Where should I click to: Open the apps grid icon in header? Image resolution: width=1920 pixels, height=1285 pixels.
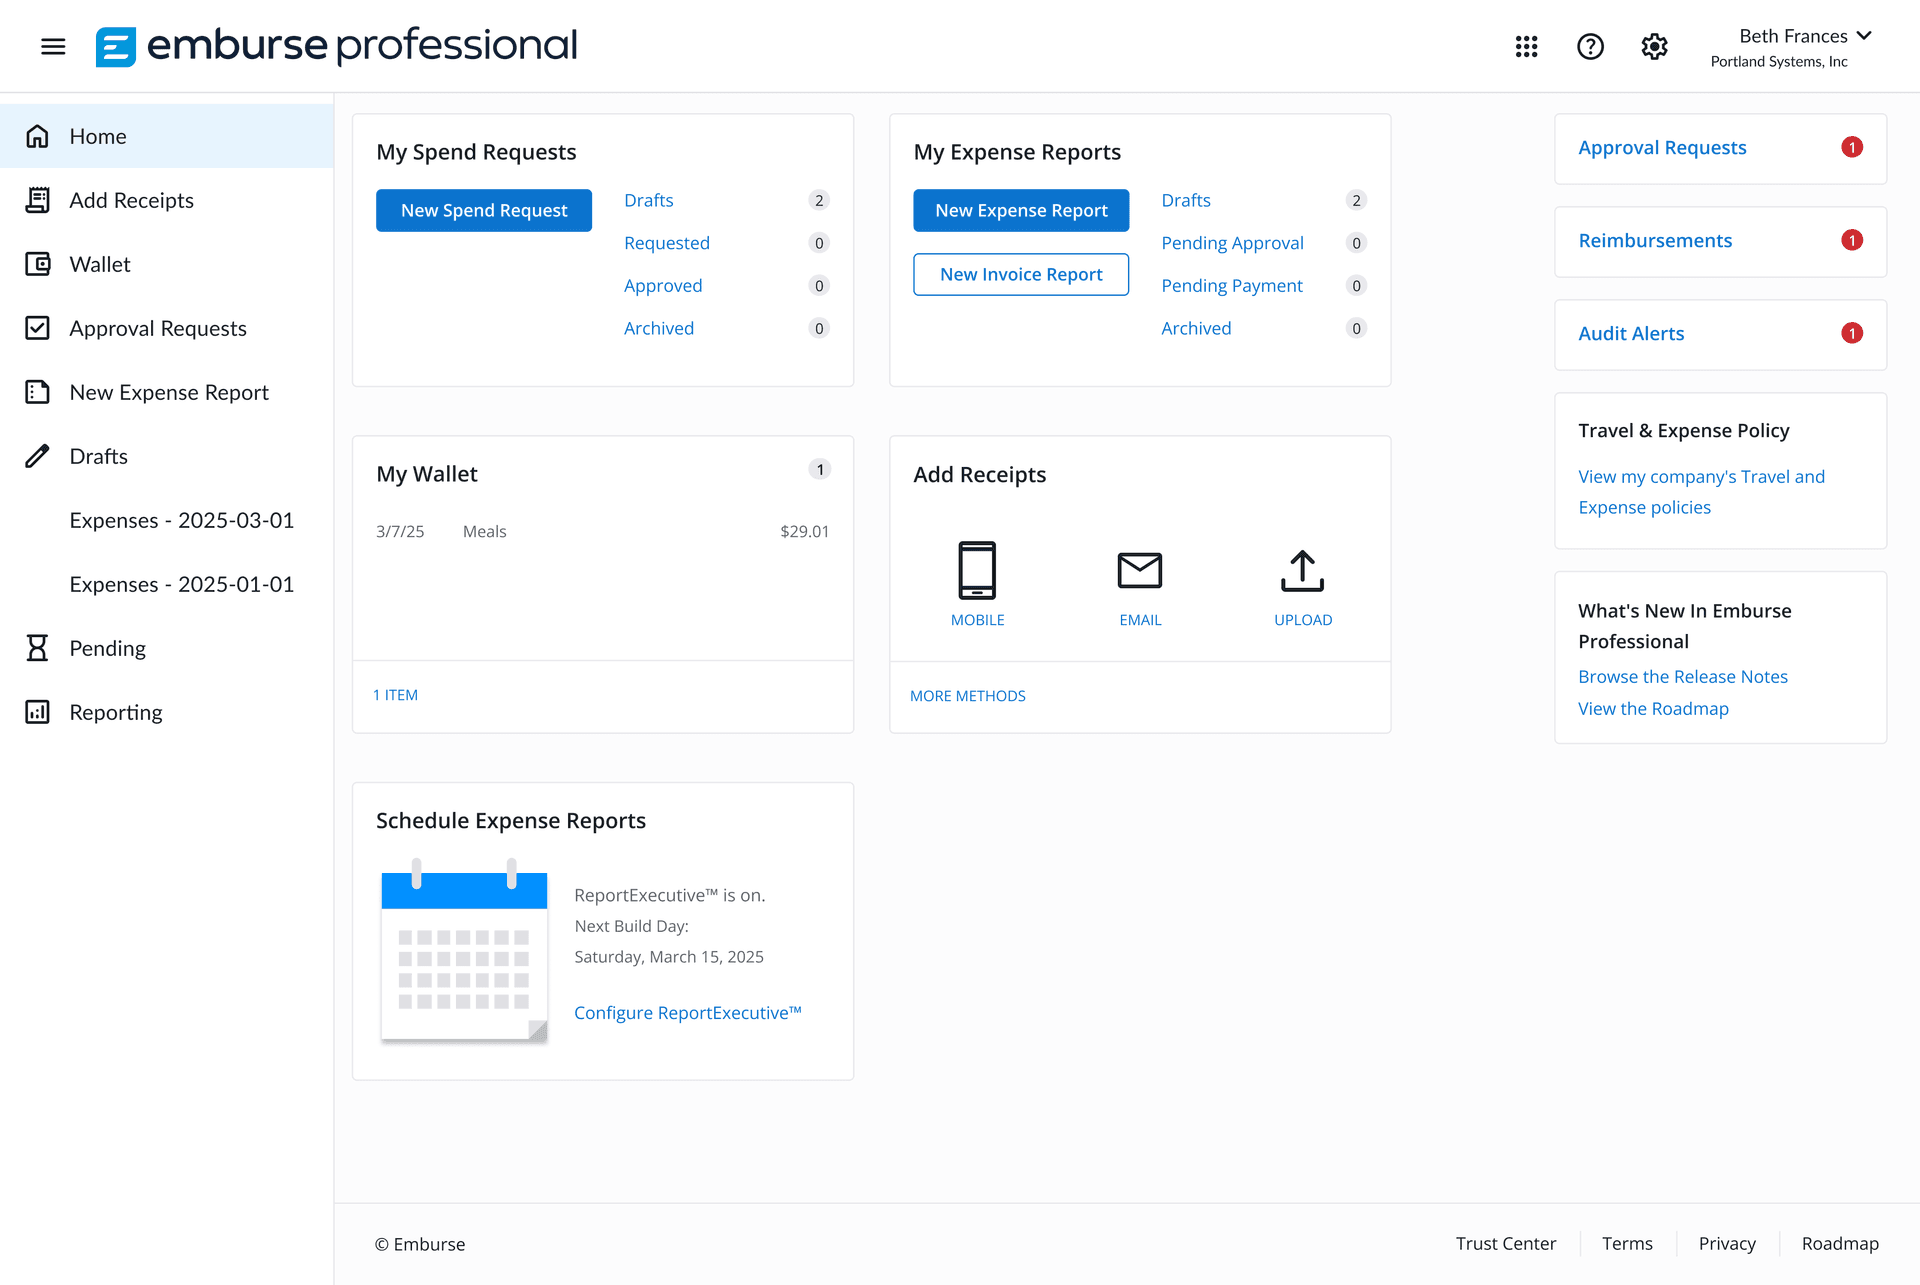click(1527, 46)
